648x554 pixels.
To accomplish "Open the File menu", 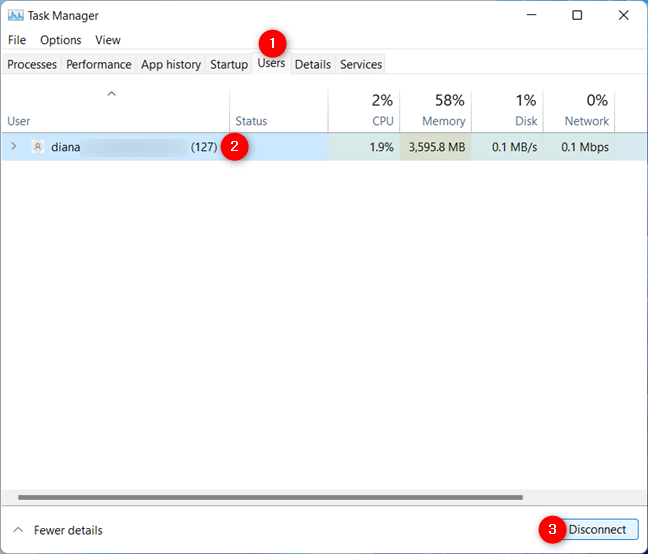I will 17,40.
